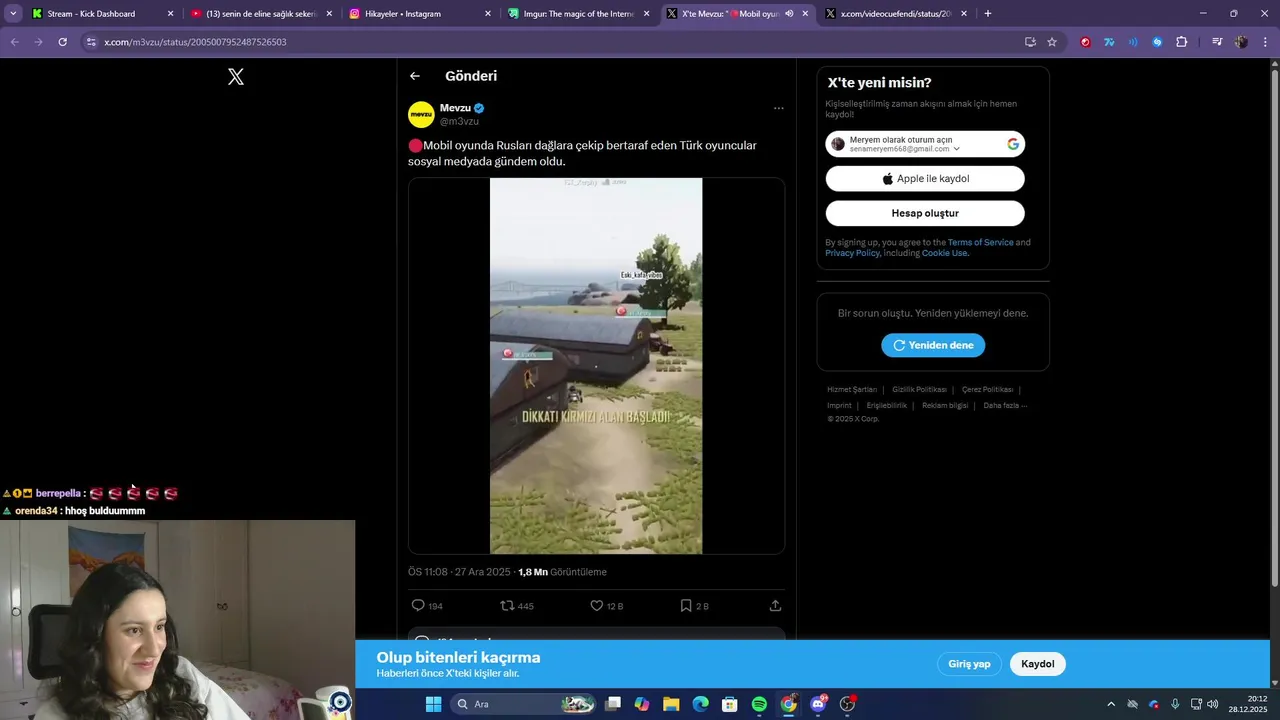This screenshot has height=720, width=1280.
Task: Open the 7TV extension icon
Action: (x=1109, y=42)
